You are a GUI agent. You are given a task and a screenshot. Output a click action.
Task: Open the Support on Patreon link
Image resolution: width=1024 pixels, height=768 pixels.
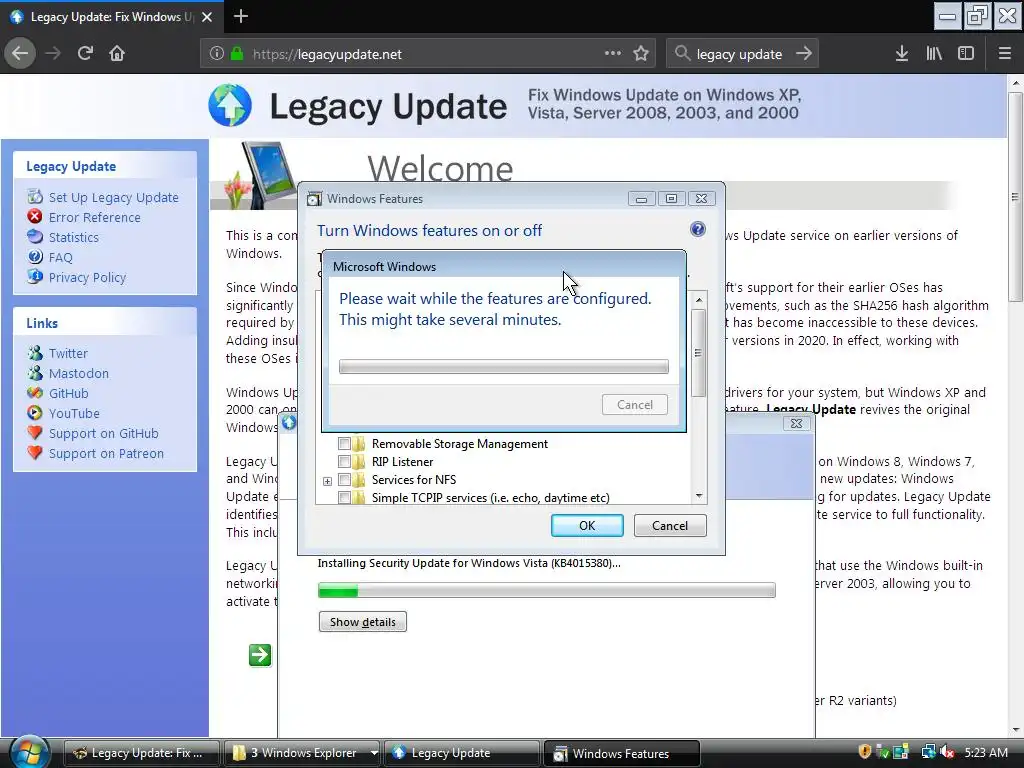pyautogui.click(x=106, y=454)
